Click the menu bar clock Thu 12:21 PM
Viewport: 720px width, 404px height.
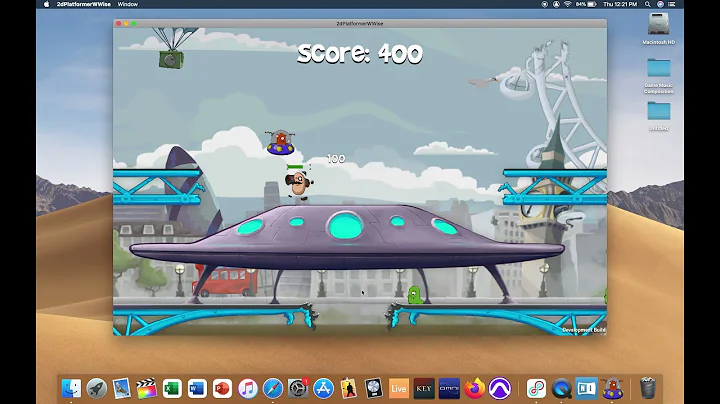(620, 4)
